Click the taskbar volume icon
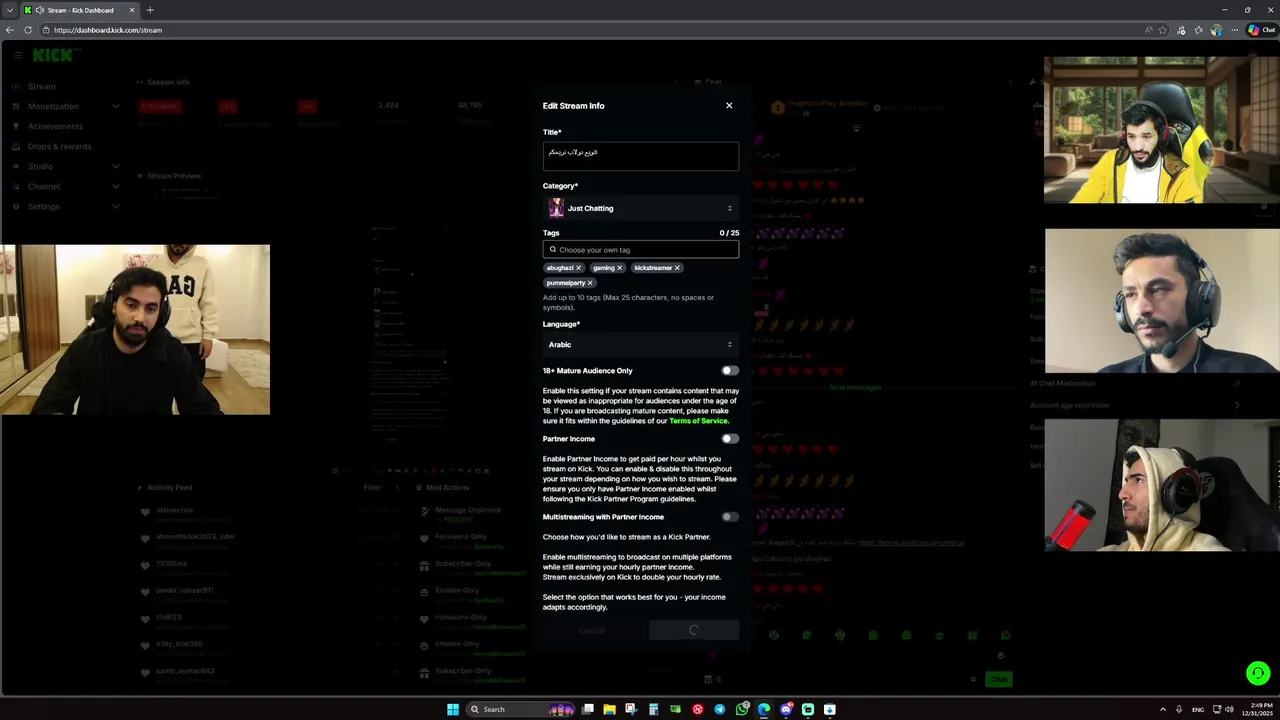 tap(1229, 709)
